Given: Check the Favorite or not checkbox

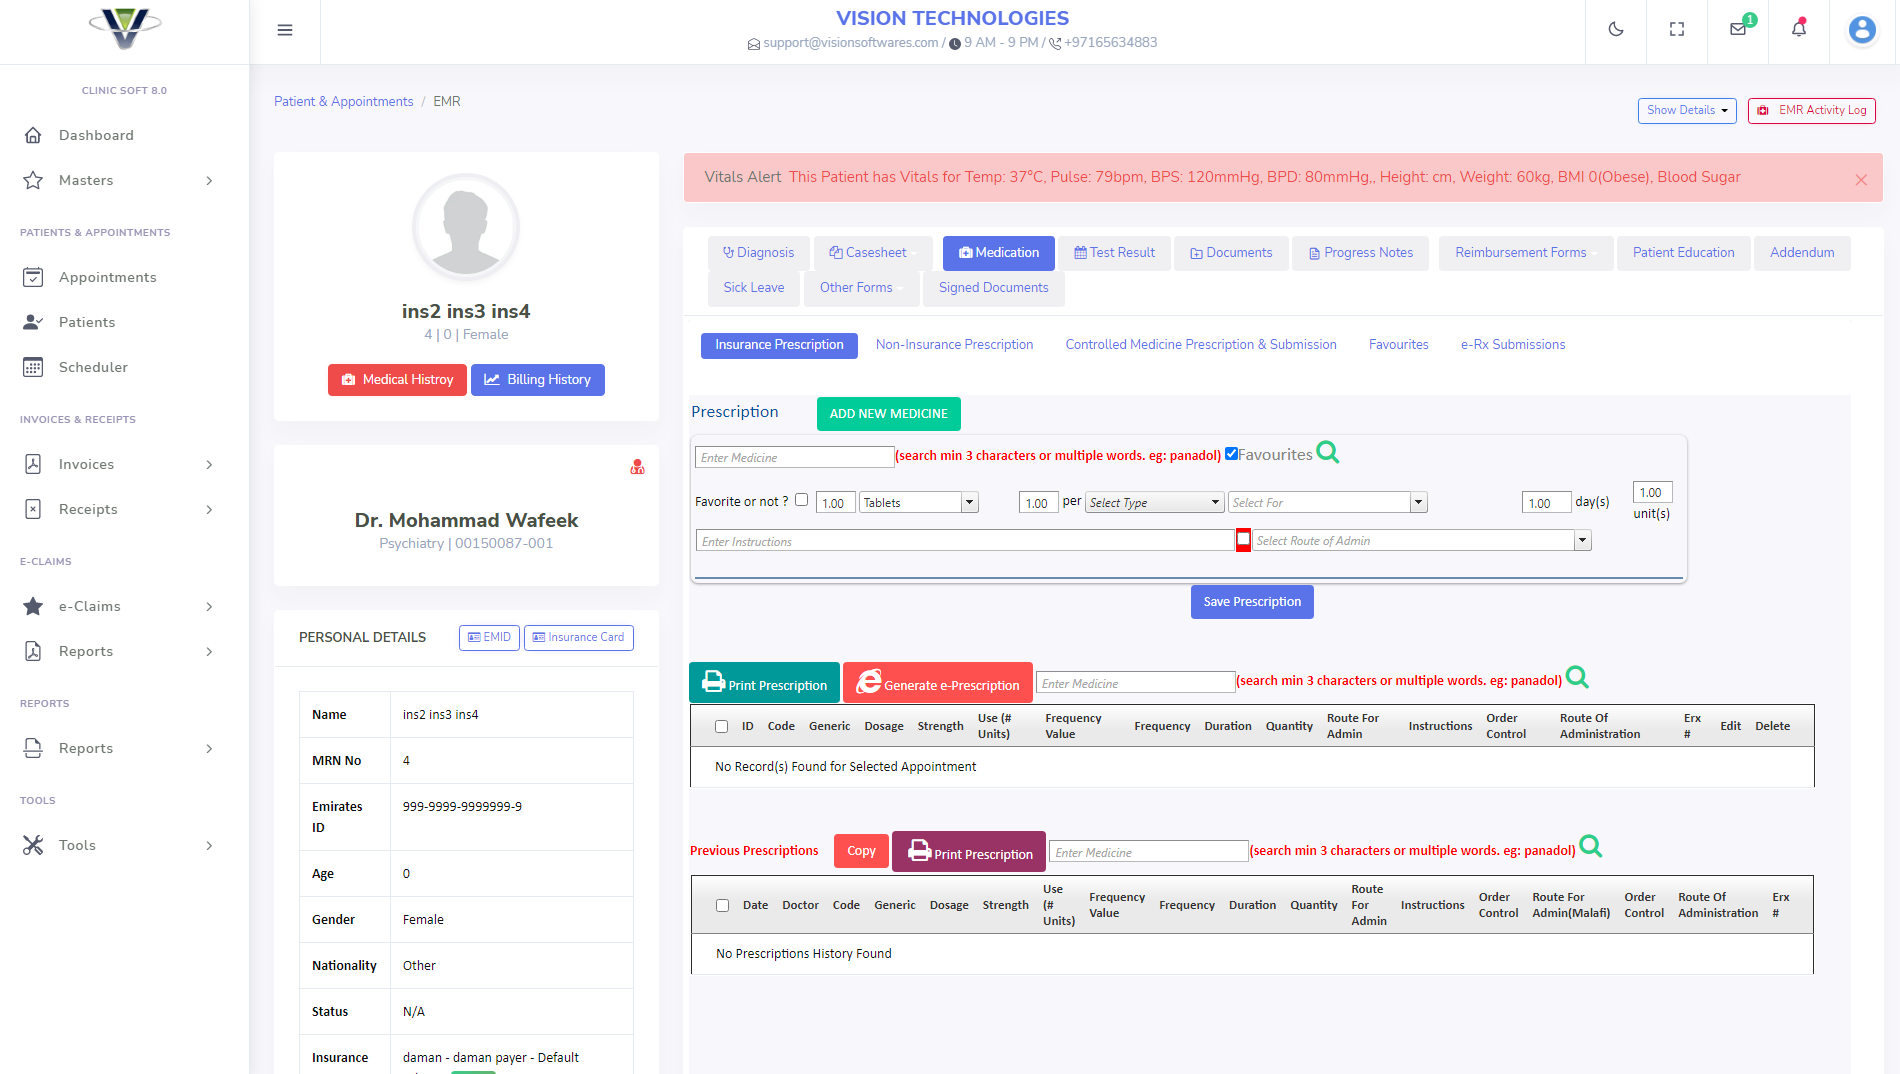Looking at the screenshot, I should [801, 500].
